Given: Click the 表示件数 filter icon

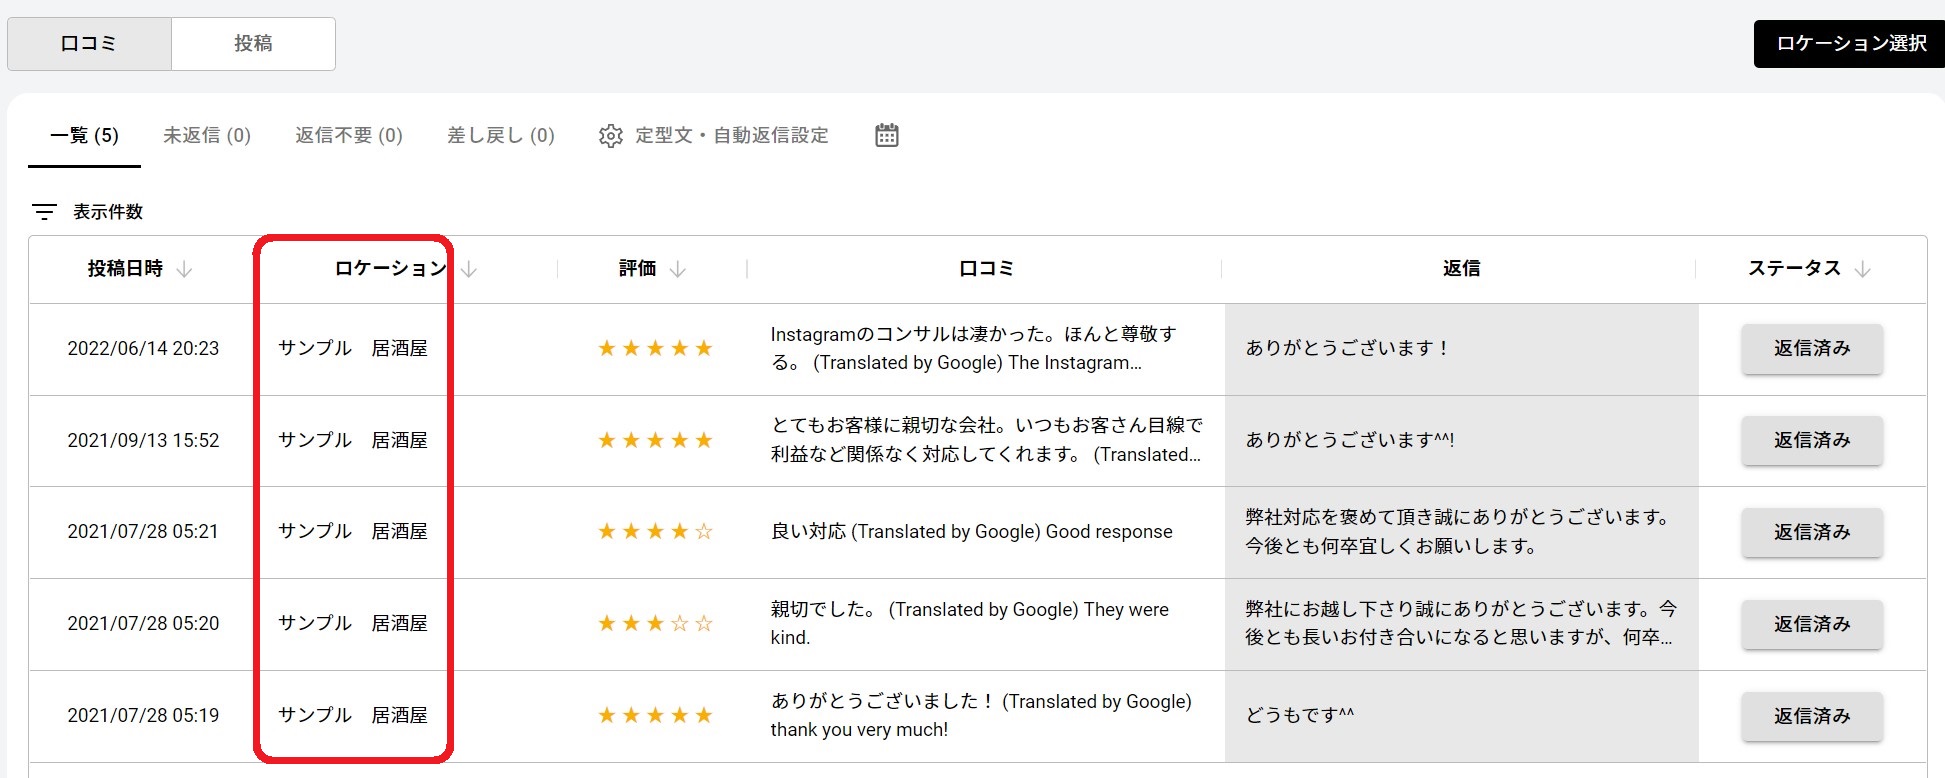Looking at the screenshot, I should click(x=44, y=212).
